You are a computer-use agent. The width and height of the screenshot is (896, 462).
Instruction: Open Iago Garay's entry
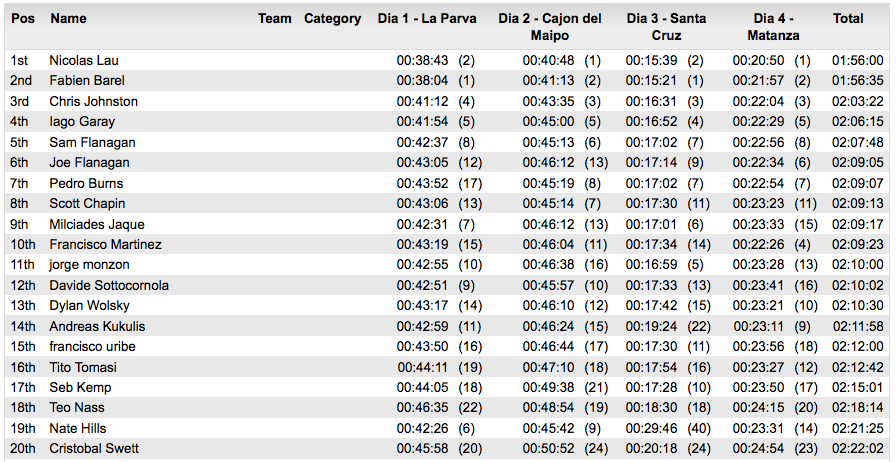pyautogui.click(x=82, y=122)
